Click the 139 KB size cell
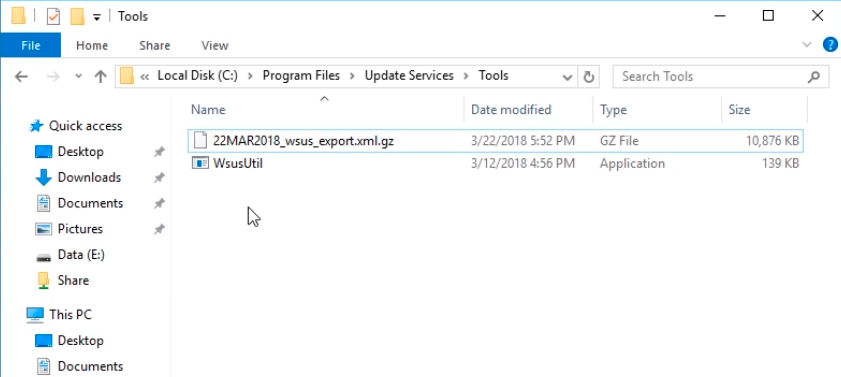This screenshot has height=377, width=841. (x=780, y=163)
